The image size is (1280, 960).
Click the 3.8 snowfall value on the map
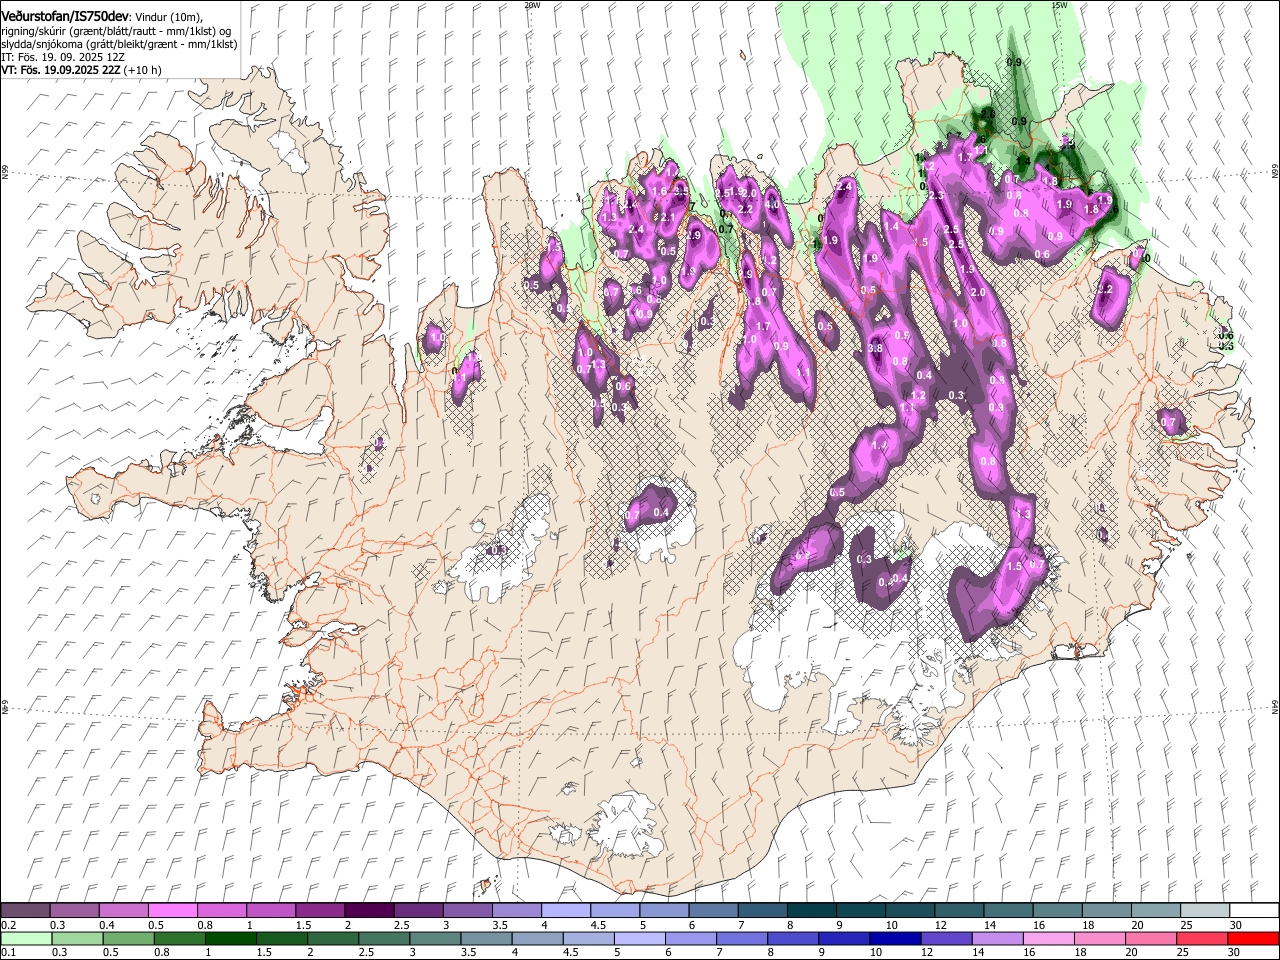(x=876, y=348)
